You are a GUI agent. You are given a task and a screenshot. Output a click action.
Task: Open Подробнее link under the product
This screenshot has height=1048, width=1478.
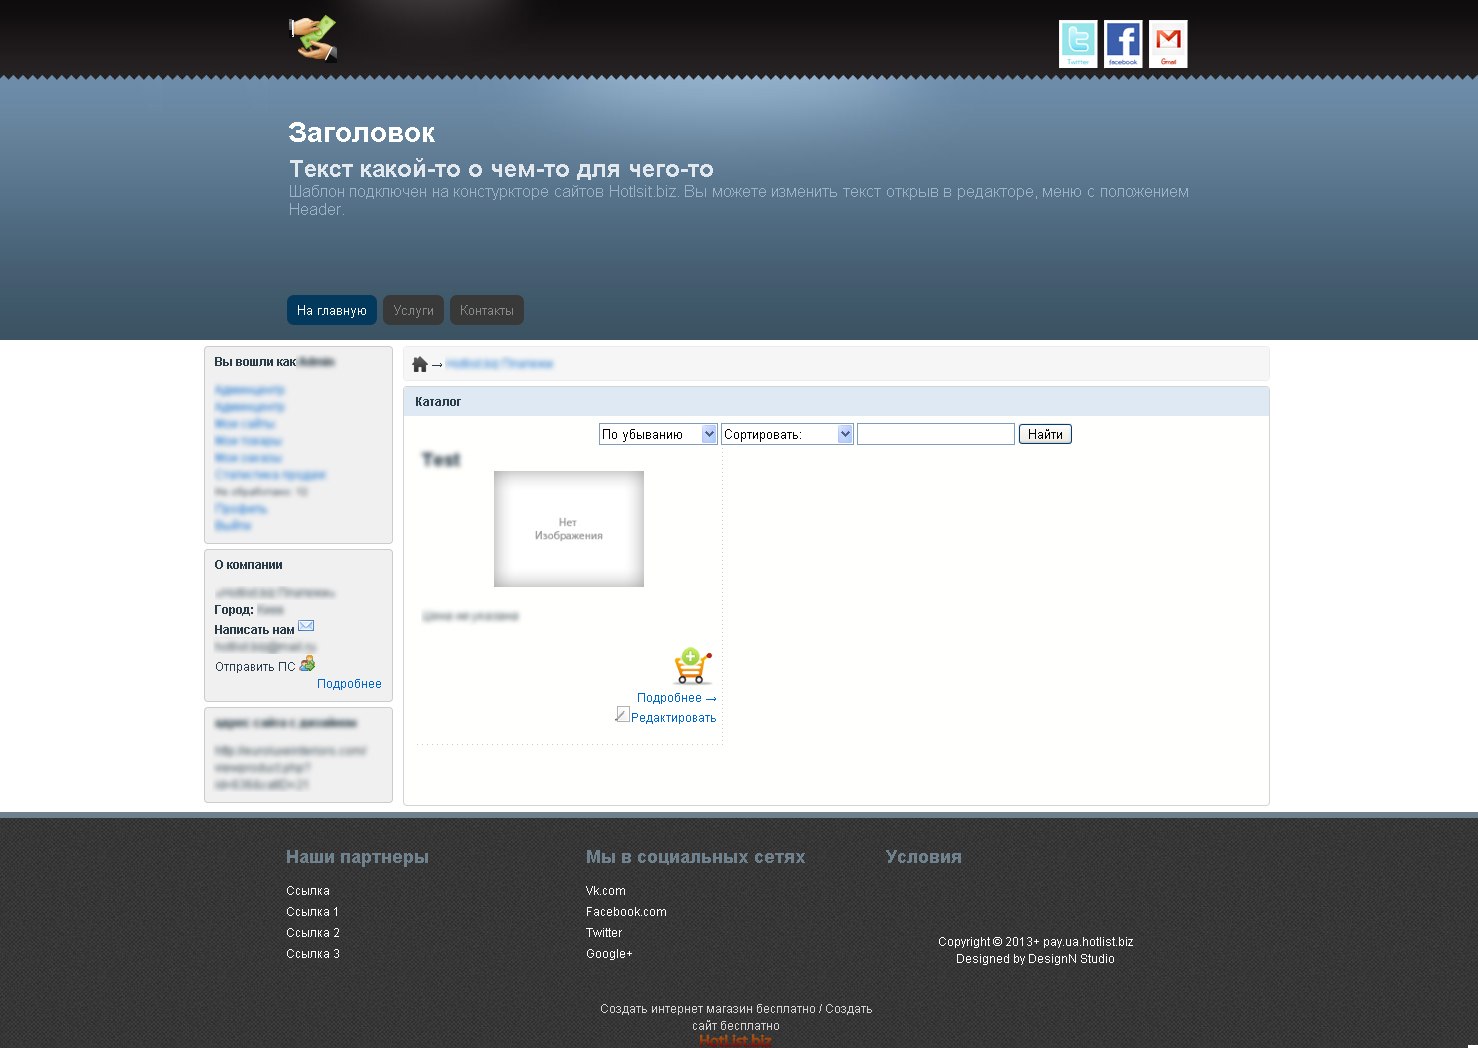point(676,698)
